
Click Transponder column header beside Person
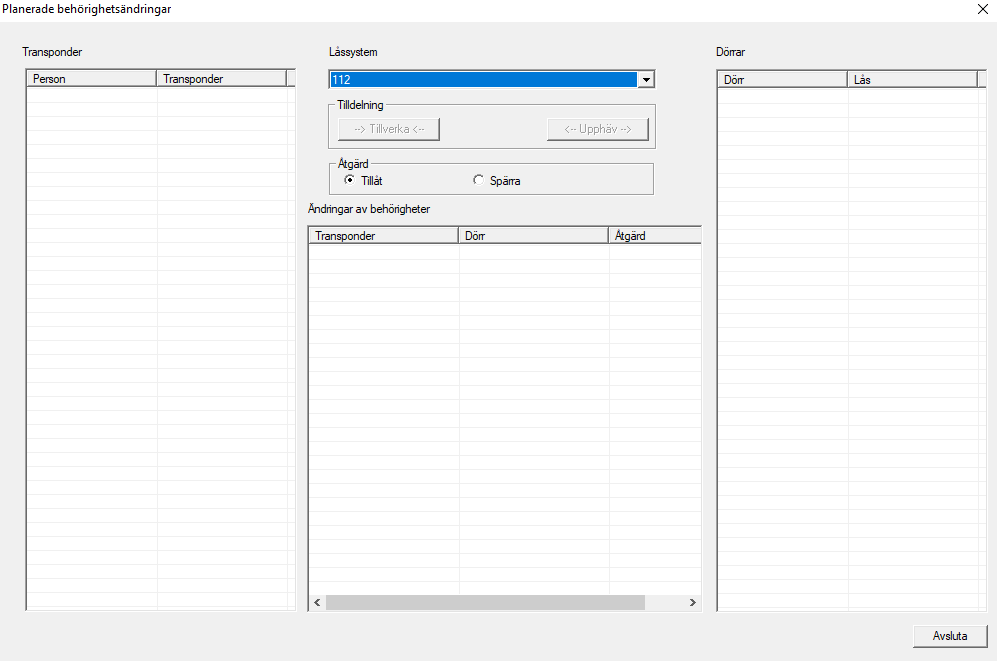(x=221, y=78)
